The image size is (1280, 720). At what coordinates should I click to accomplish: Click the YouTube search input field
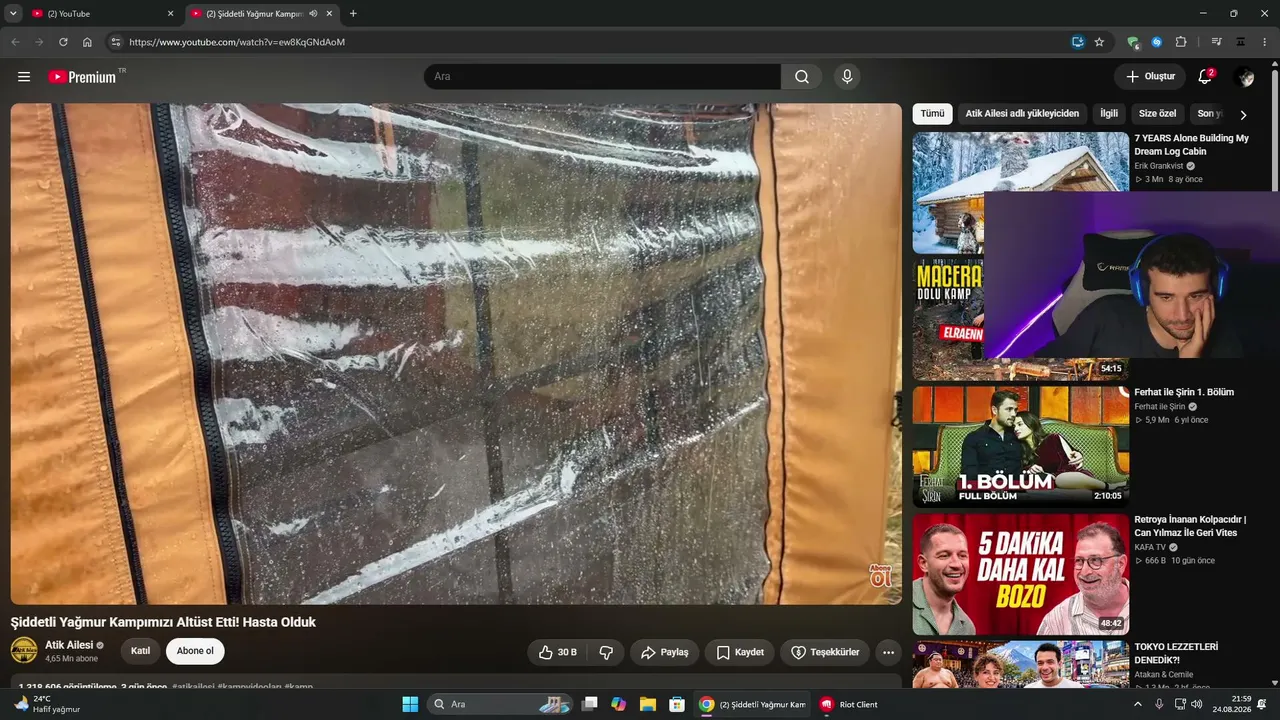click(602, 77)
